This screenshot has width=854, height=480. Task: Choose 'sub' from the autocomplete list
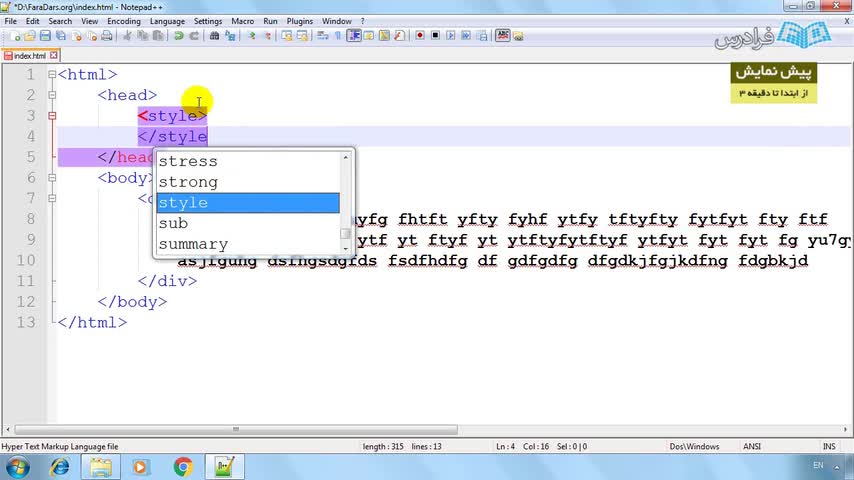[248, 223]
